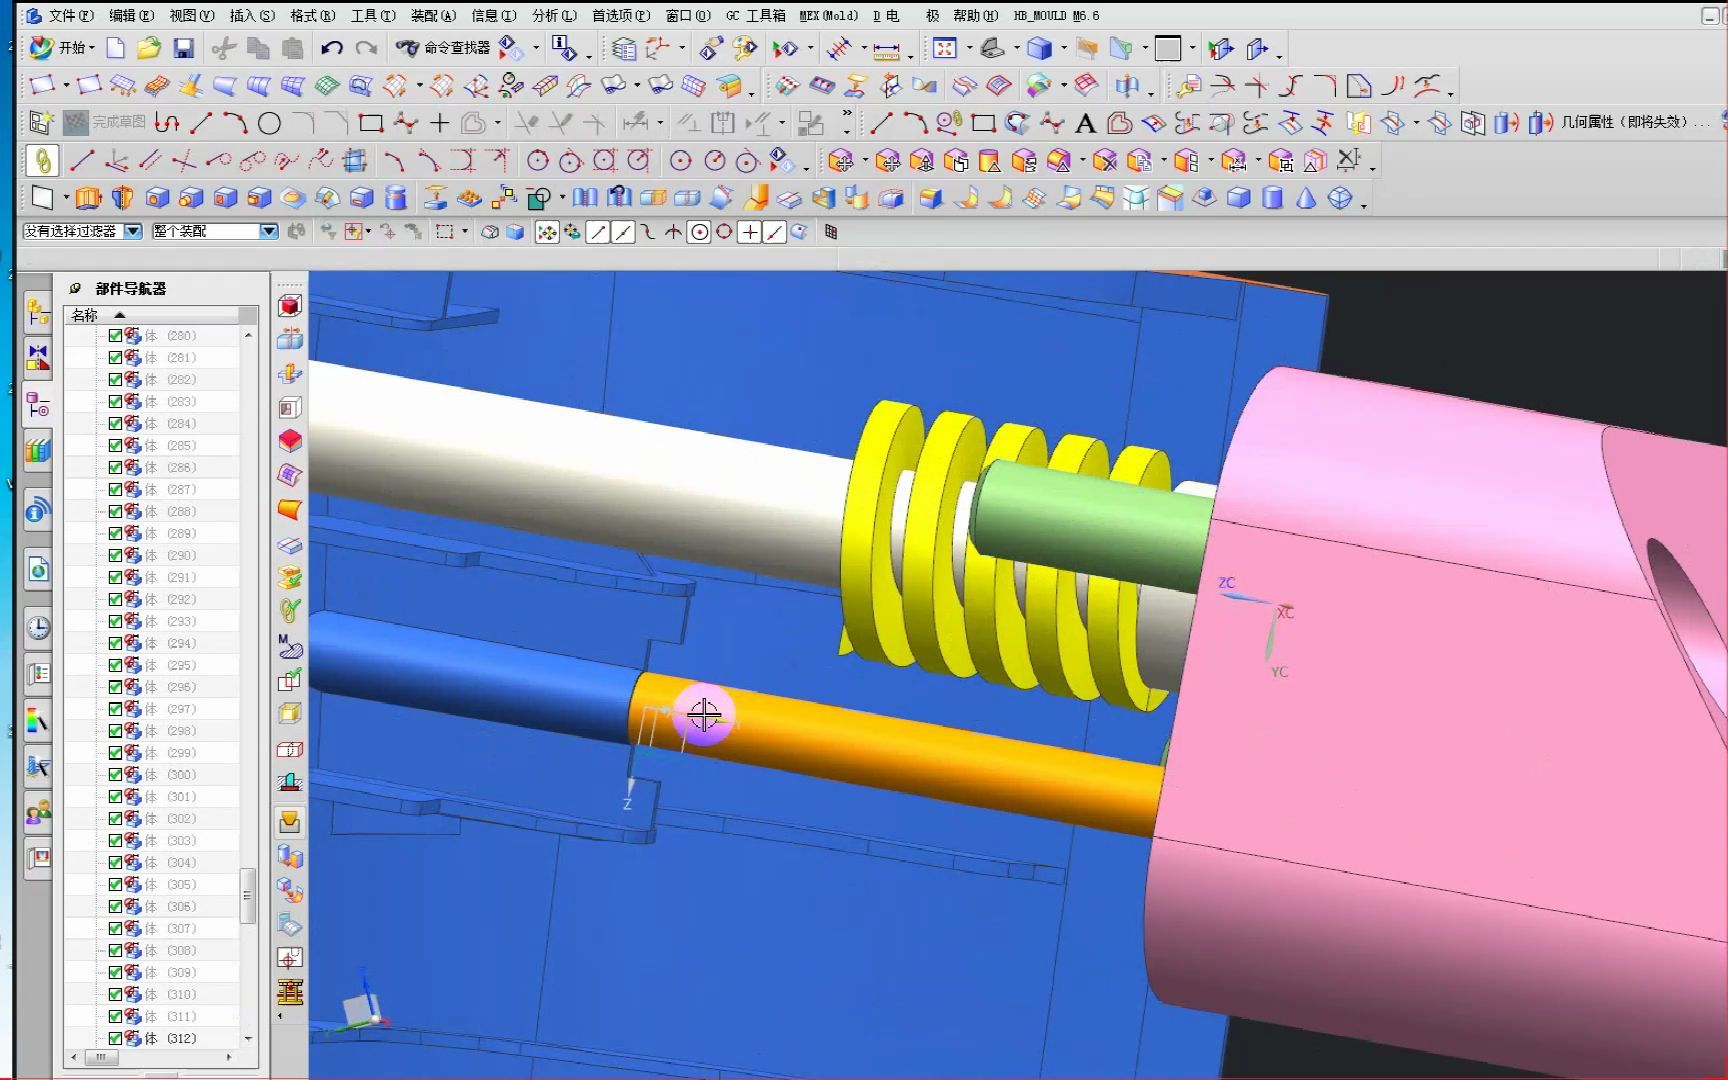Undo the last action
This screenshot has height=1080, width=1728.
(332, 48)
